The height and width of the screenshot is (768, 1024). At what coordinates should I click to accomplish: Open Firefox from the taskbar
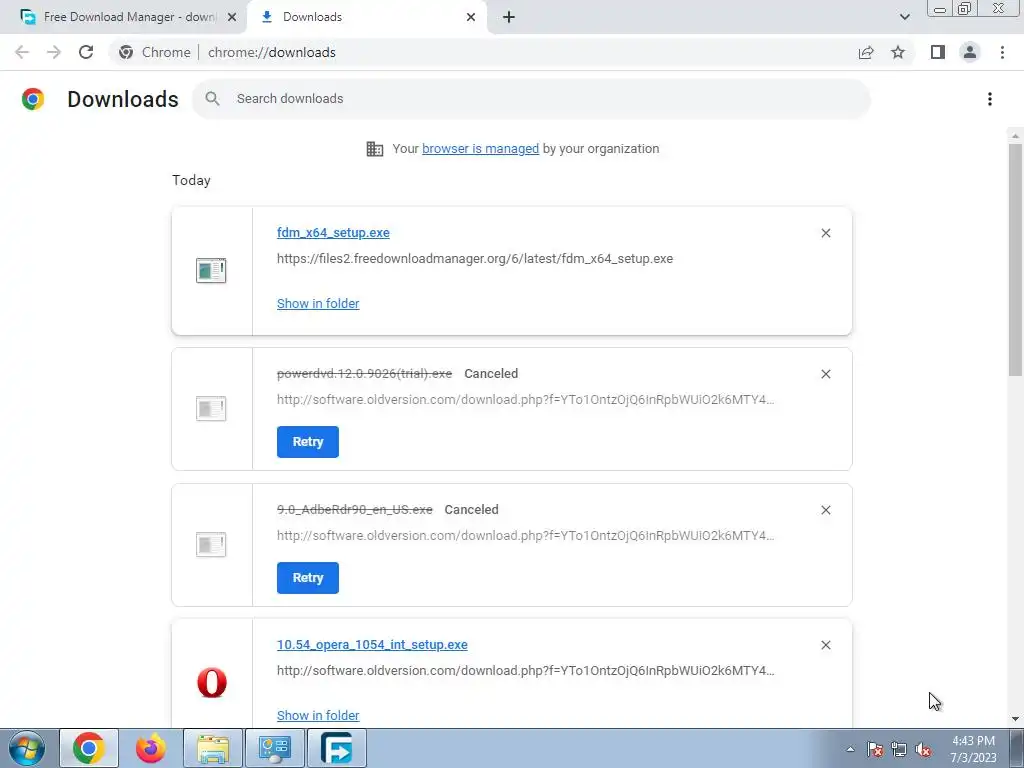pyautogui.click(x=151, y=748)
